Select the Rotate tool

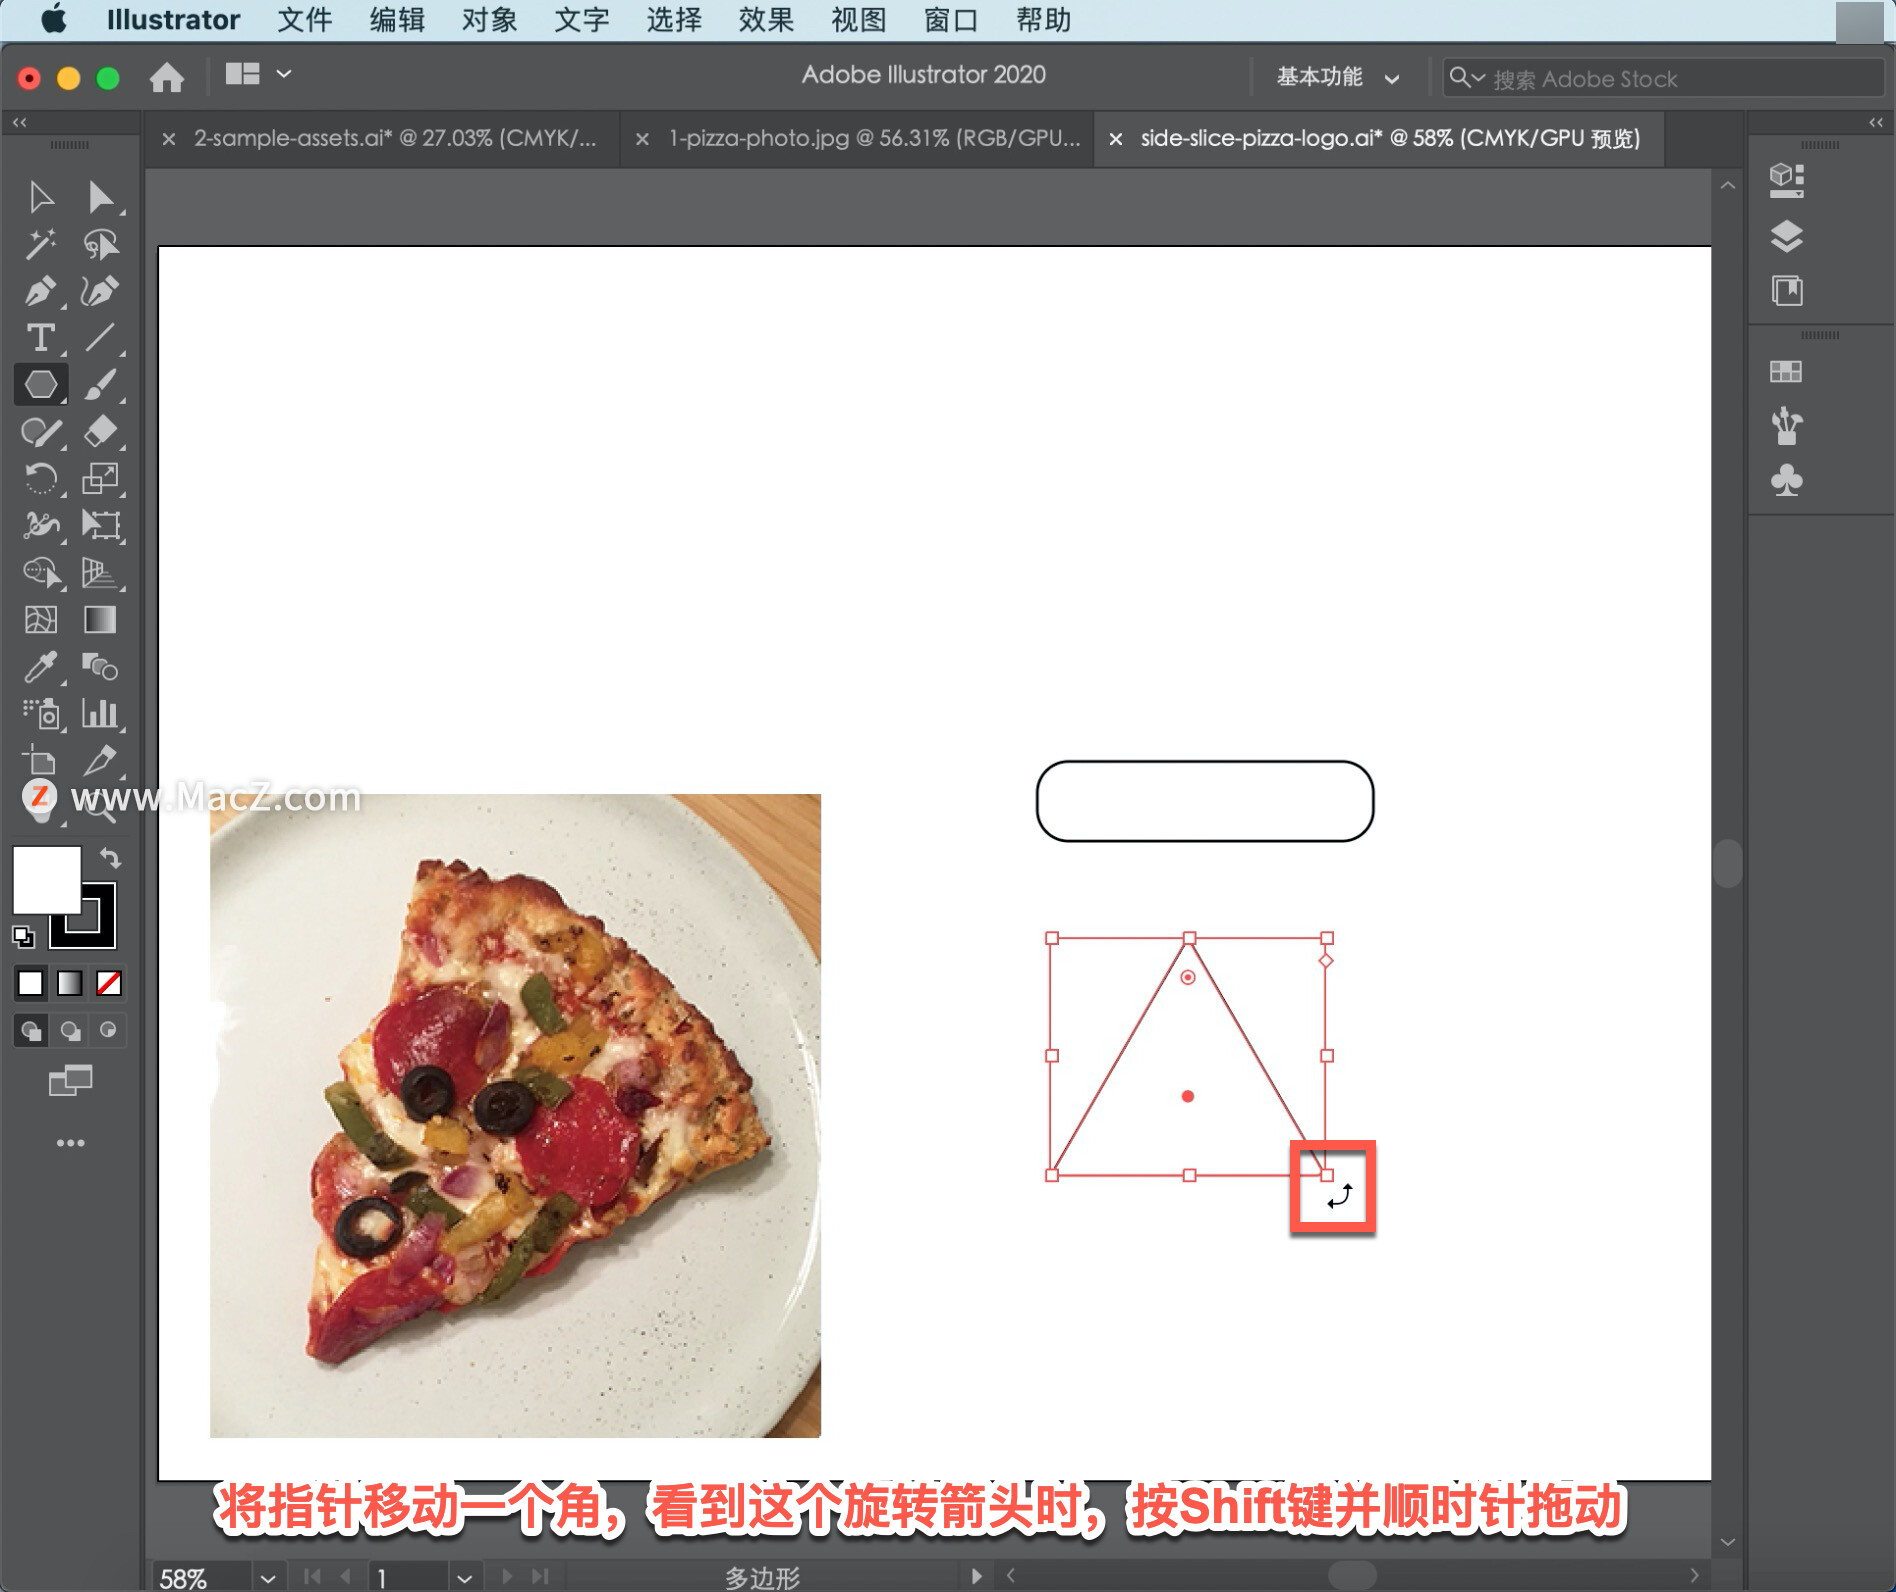[x=41, y=478]
